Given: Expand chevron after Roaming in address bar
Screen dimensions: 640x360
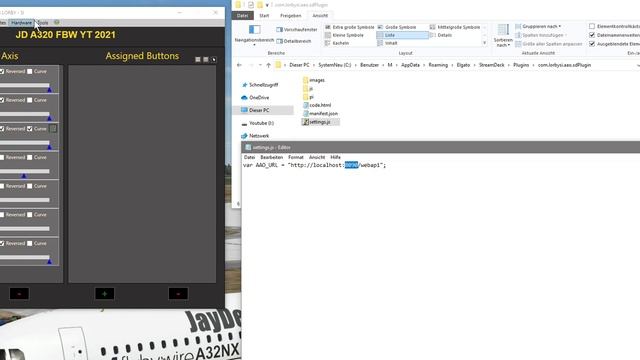Looking at the screenshot, I should coord(452,65).
